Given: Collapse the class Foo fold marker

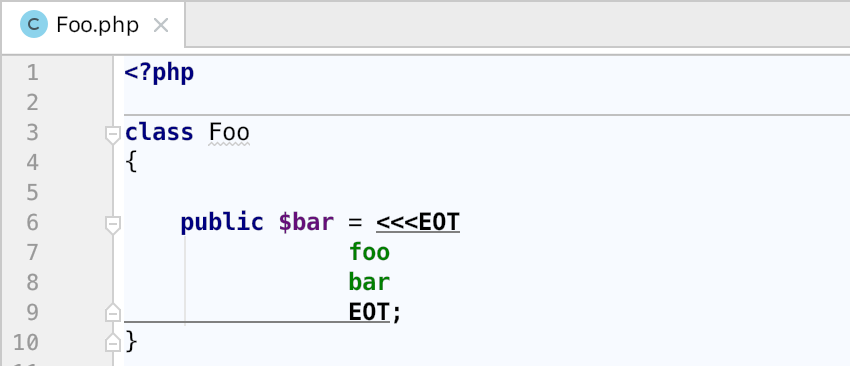Looking at the screenshot, I should (x=112, y=135).
